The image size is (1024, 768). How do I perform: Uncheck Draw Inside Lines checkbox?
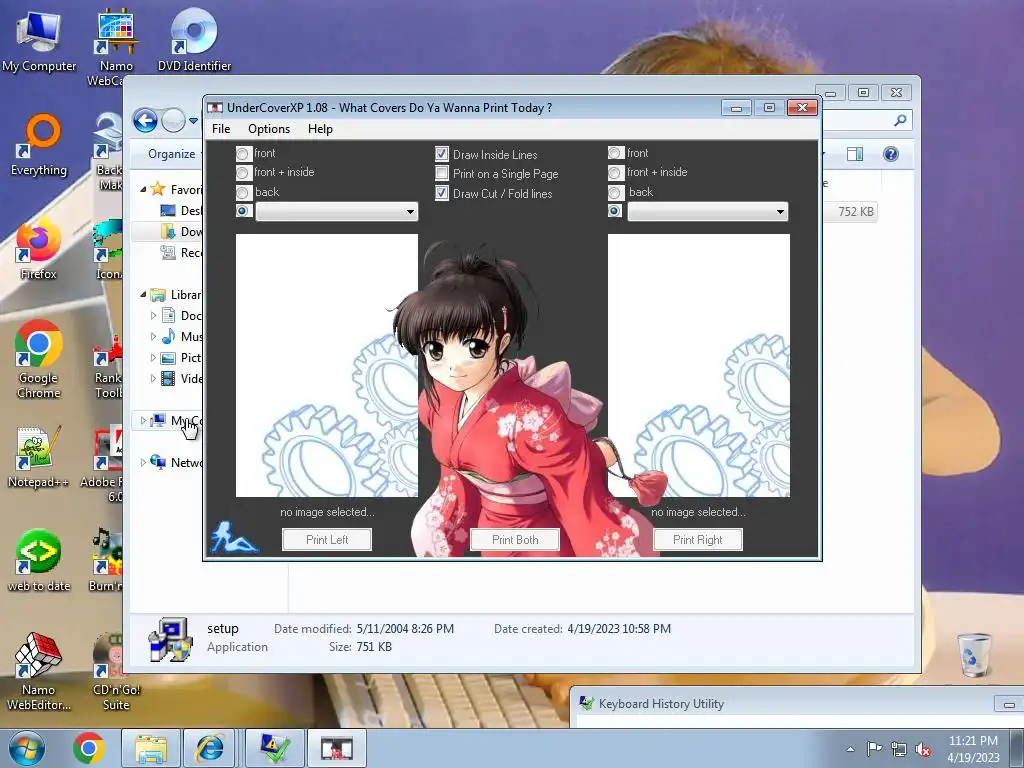(x=442, y=154)
